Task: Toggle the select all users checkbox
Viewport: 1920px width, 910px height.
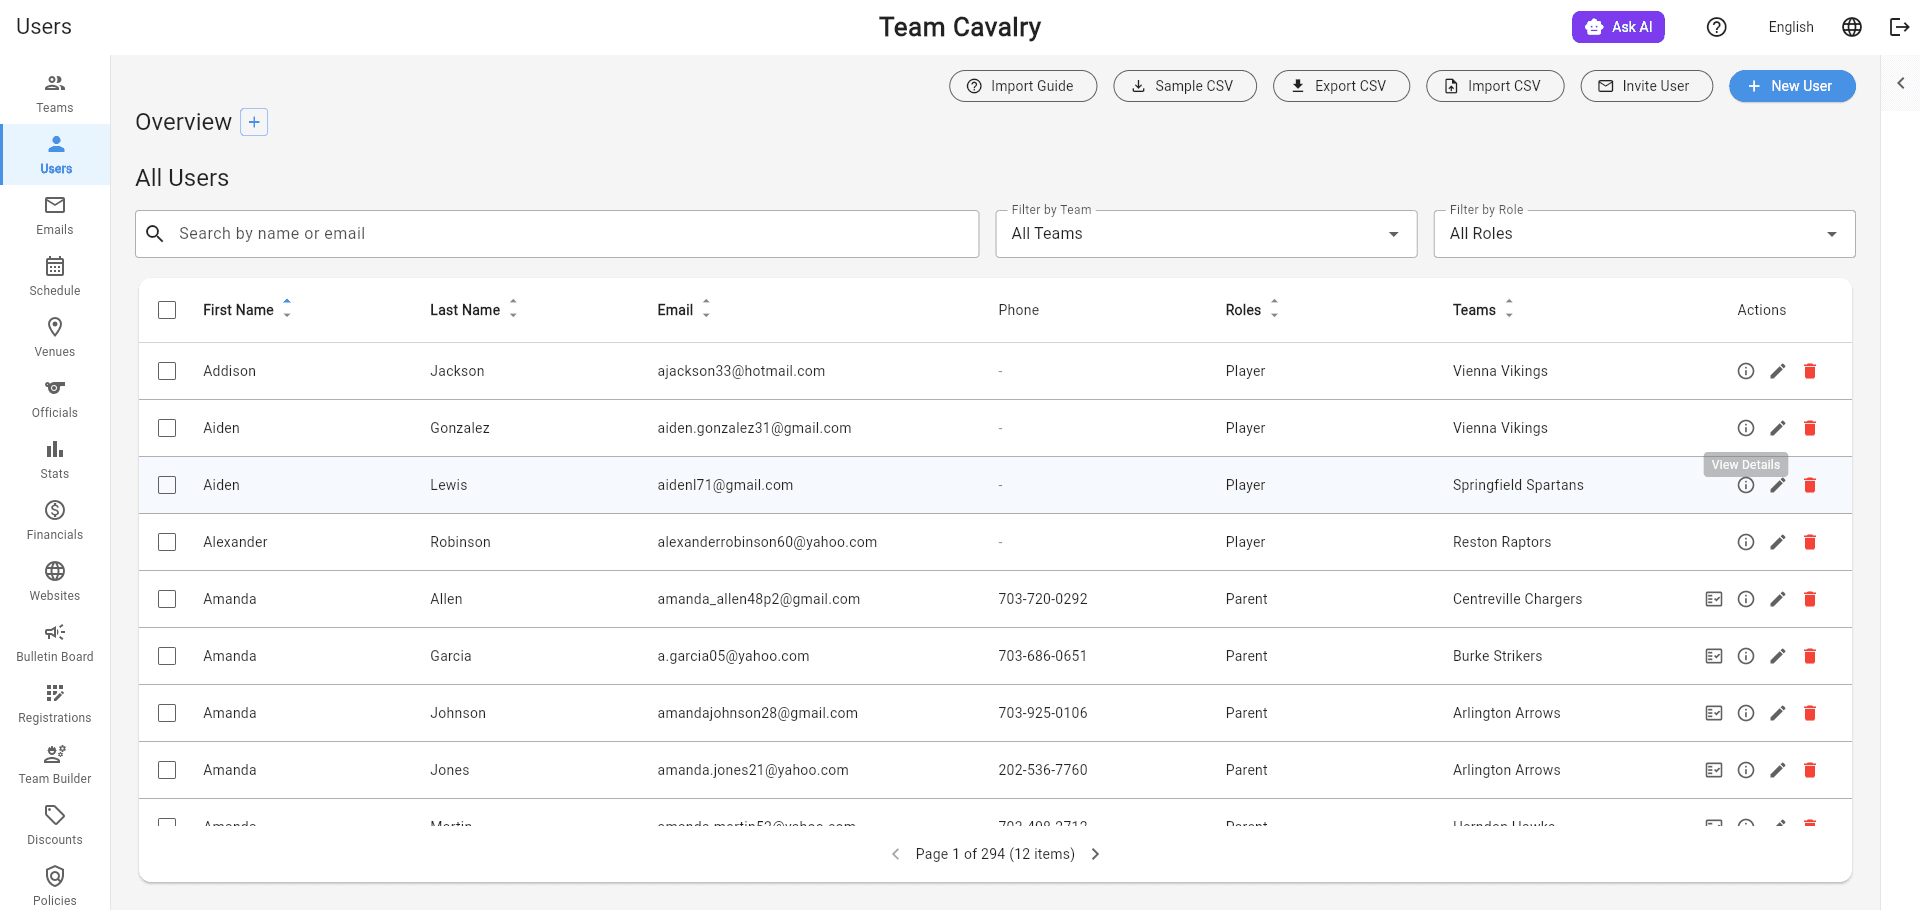Action: (x=167, y=310)
